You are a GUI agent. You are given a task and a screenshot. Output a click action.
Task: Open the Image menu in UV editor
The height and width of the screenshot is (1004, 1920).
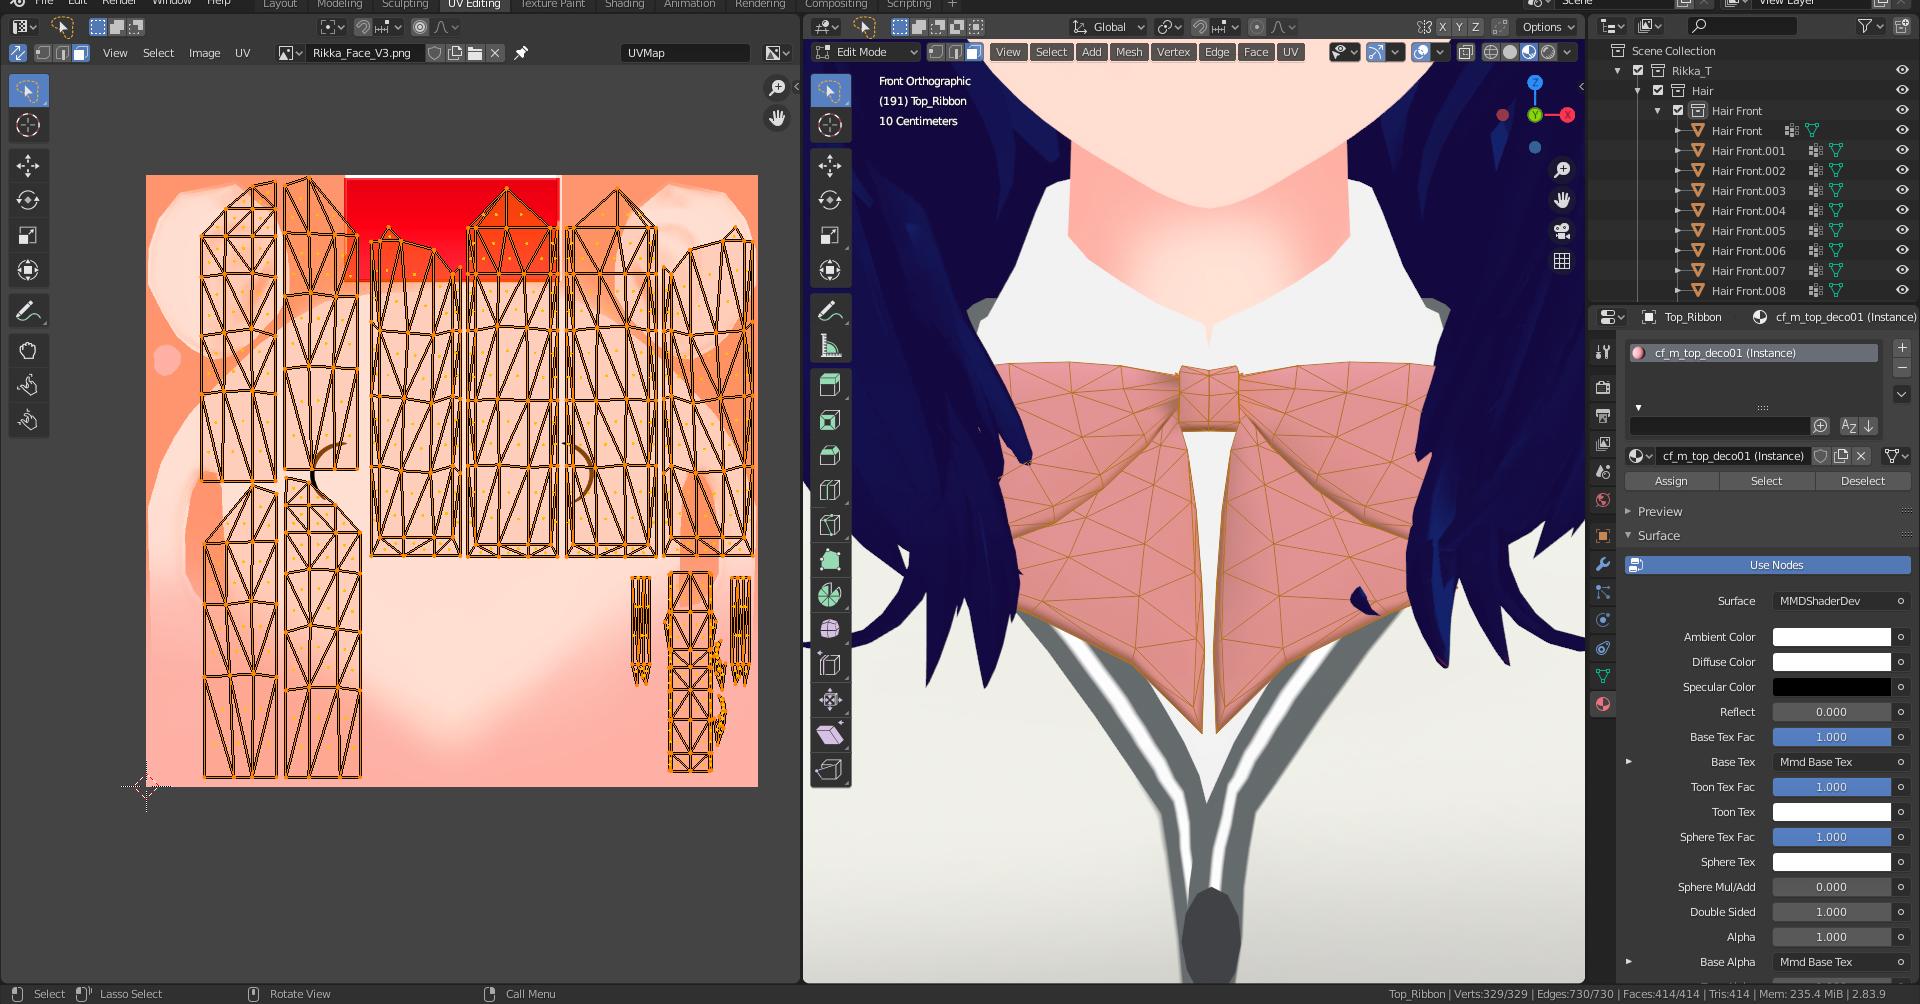[204, 53]
